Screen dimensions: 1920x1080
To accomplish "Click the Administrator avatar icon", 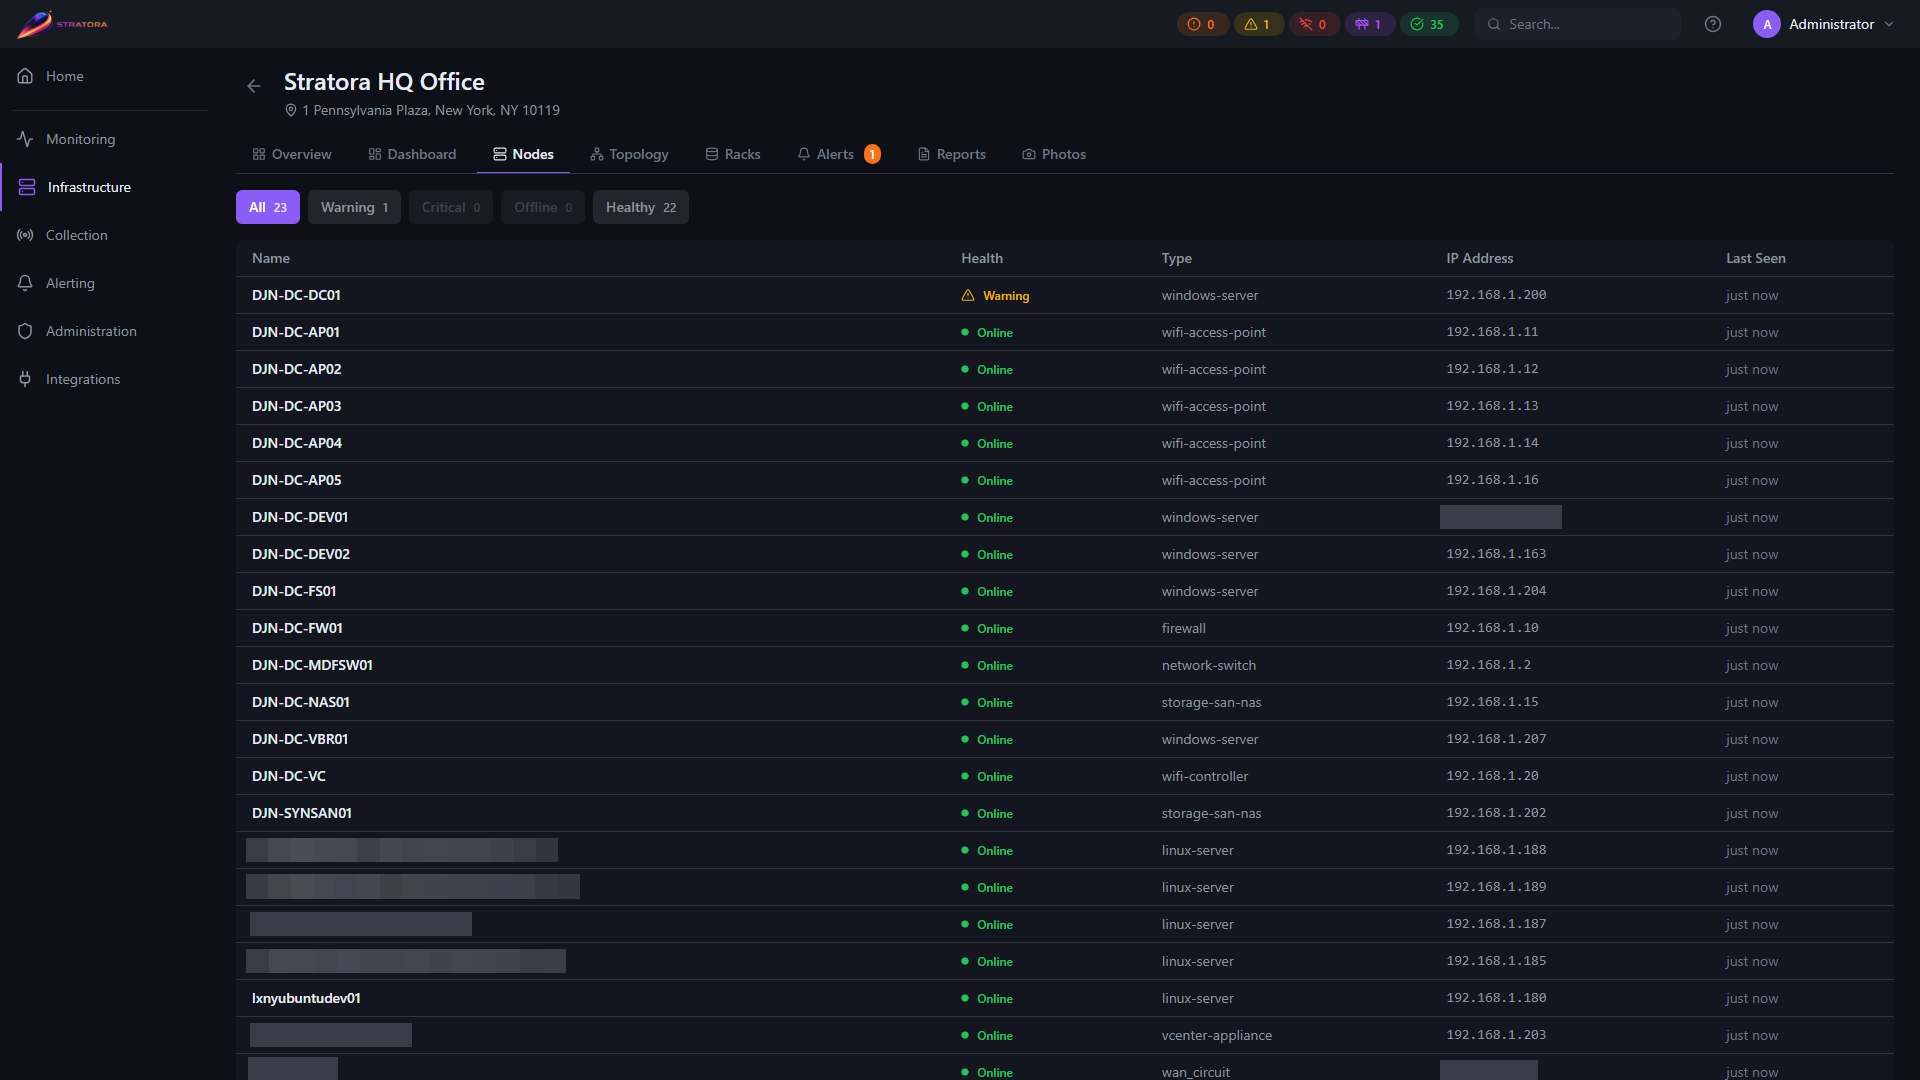I will click(x=1766, y=24).
